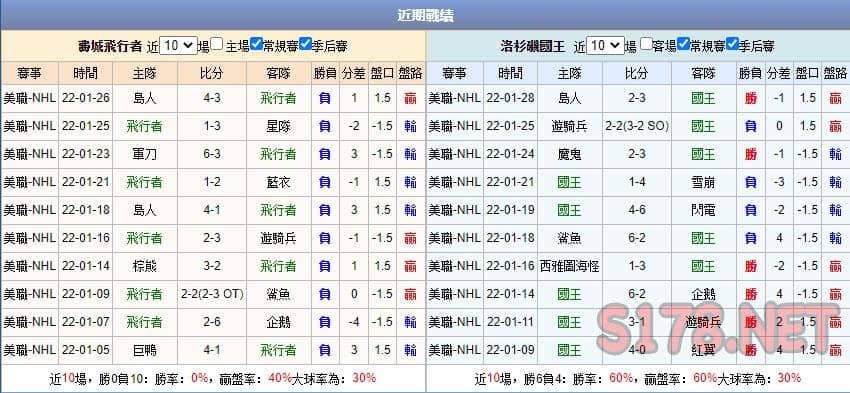This screenshot has height=393, width=850.
Task: Click 國王 in the 22-01-14 row
Action: coord(570,294)
